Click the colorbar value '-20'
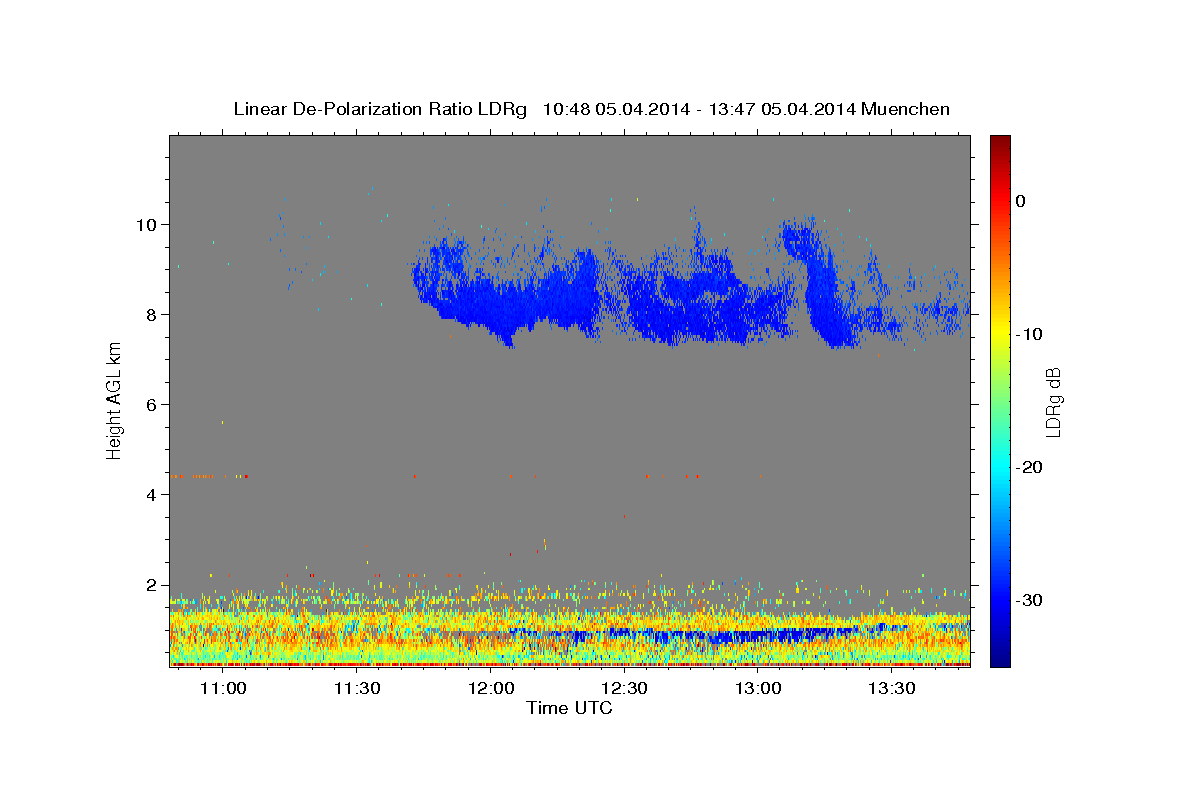The height and width of the screenshot is (800, 1200). click(1029, 467)
